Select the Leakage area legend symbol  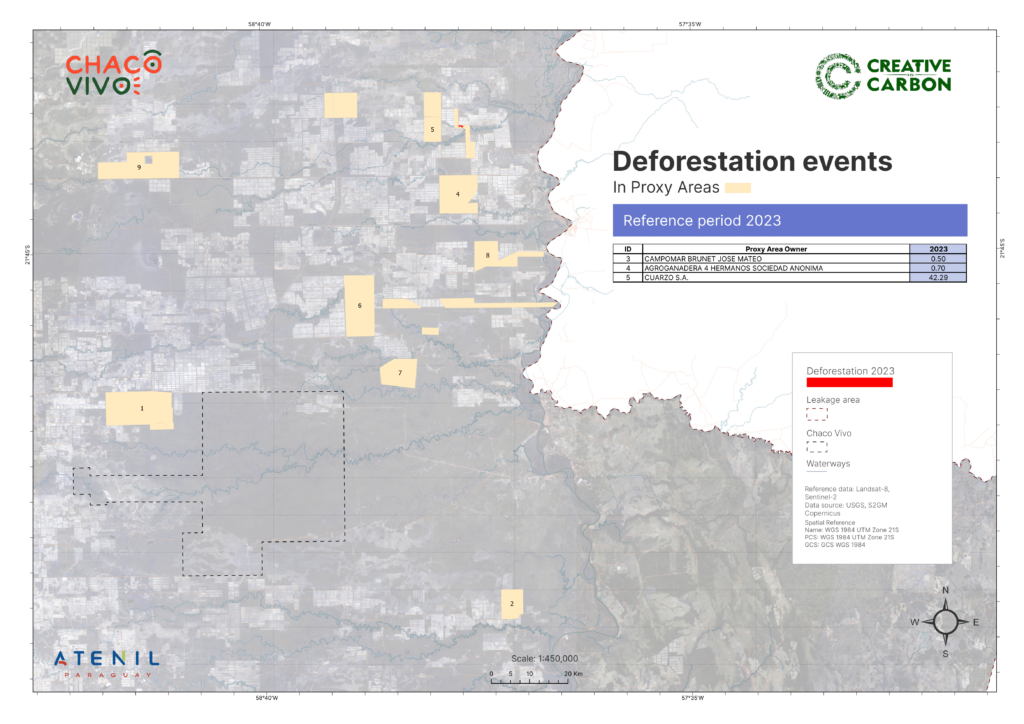pyautogui.click(x=818, y=413)
